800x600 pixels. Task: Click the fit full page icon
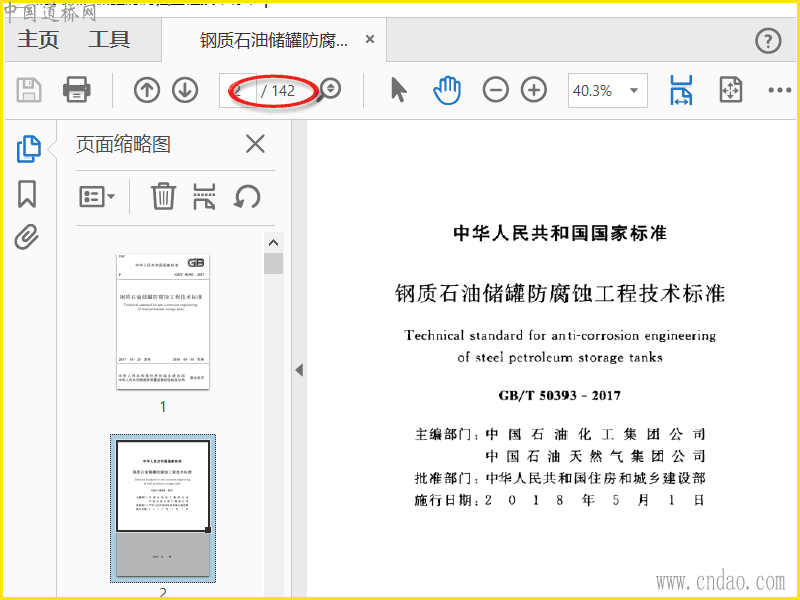click(731, 90)
